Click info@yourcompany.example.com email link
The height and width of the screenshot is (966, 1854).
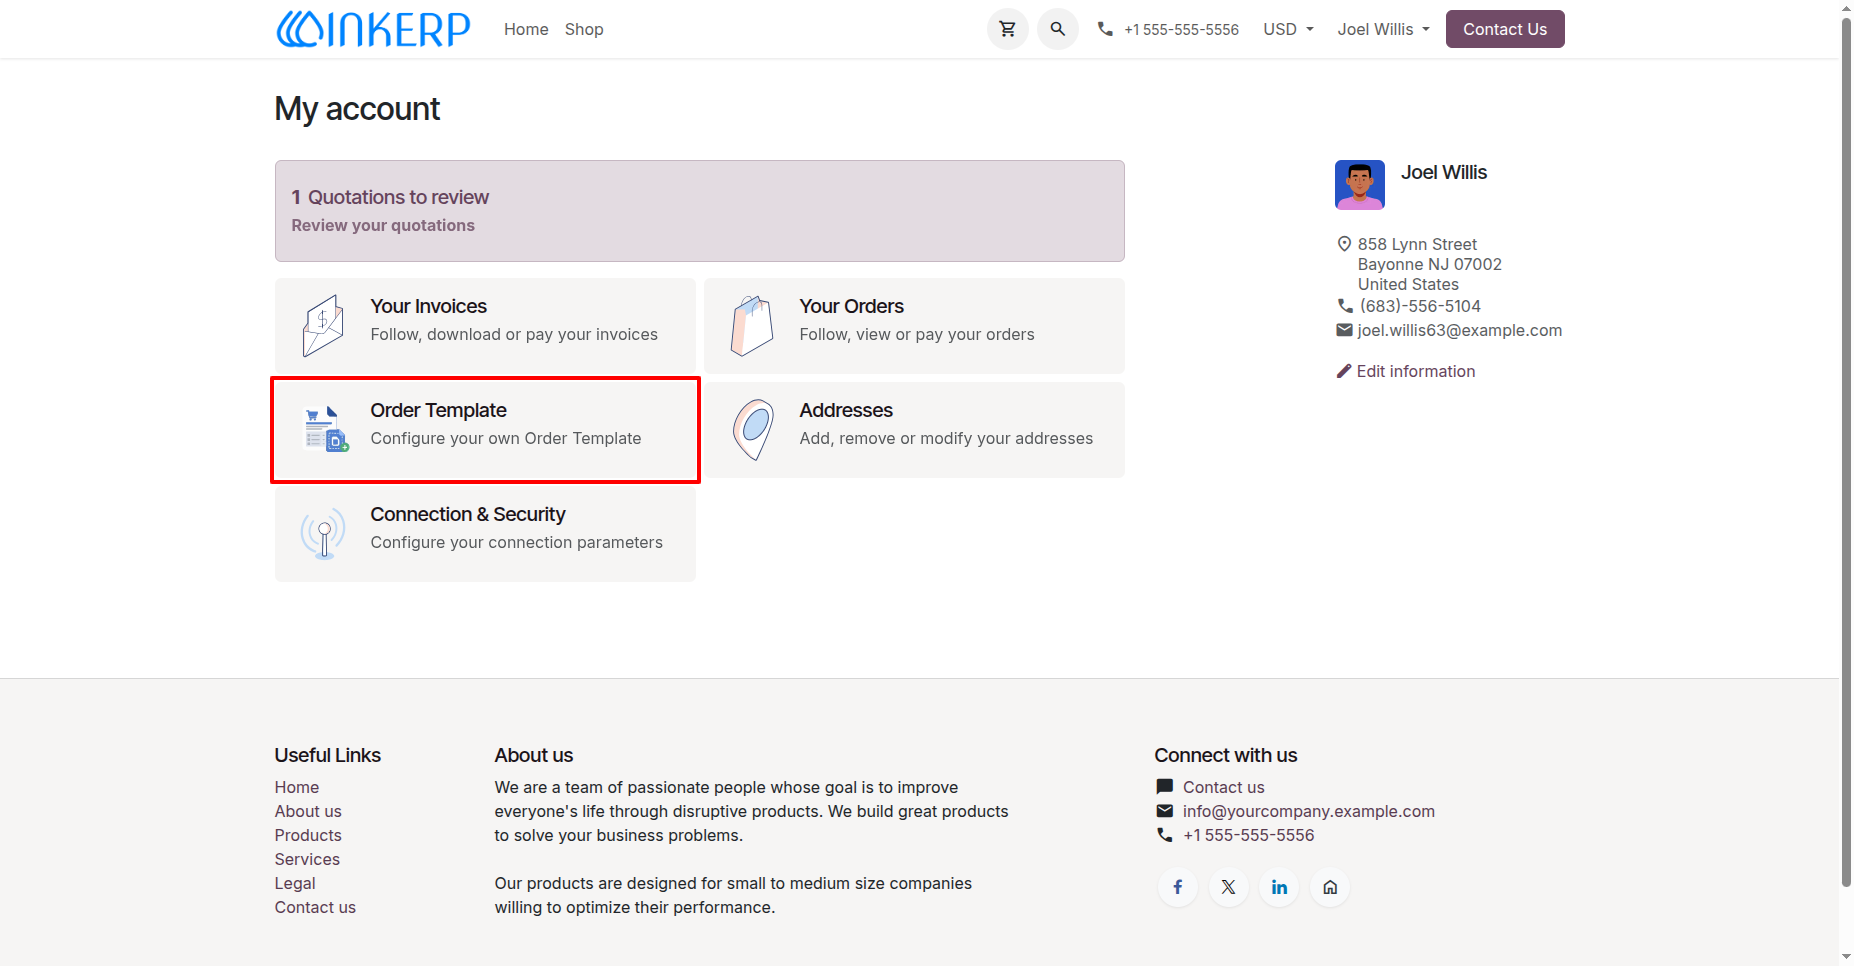click(1309, 811)
